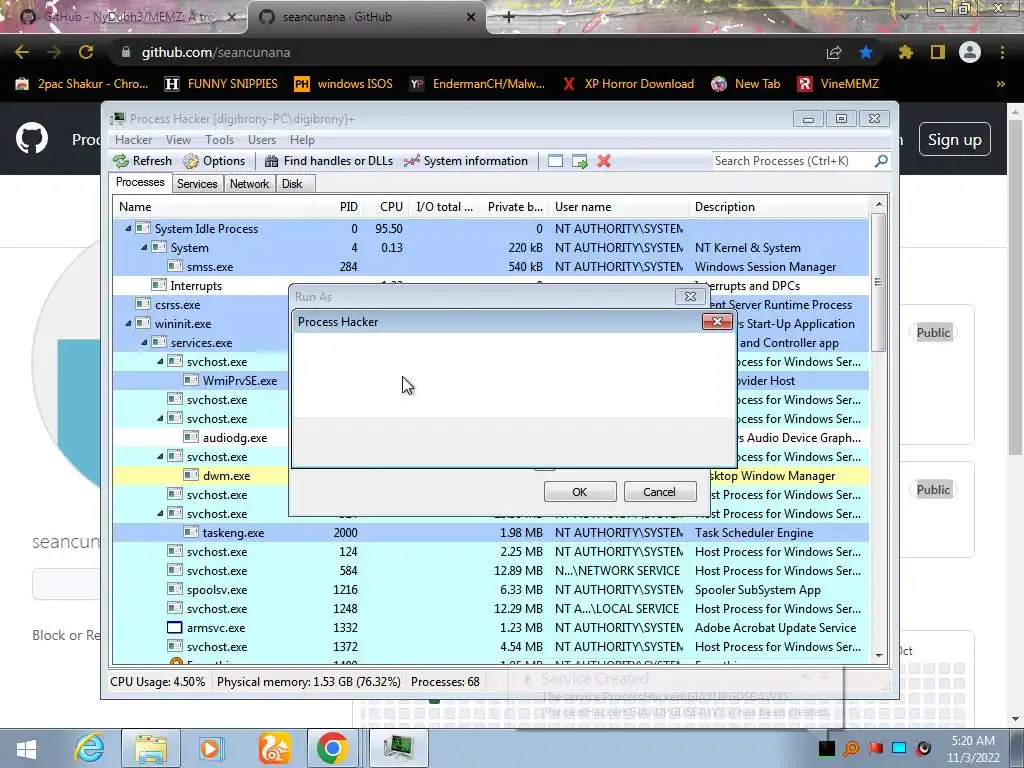Viewport: 1024px width, 768px height.
Task: Open the View menu
Action: [178, 140]
